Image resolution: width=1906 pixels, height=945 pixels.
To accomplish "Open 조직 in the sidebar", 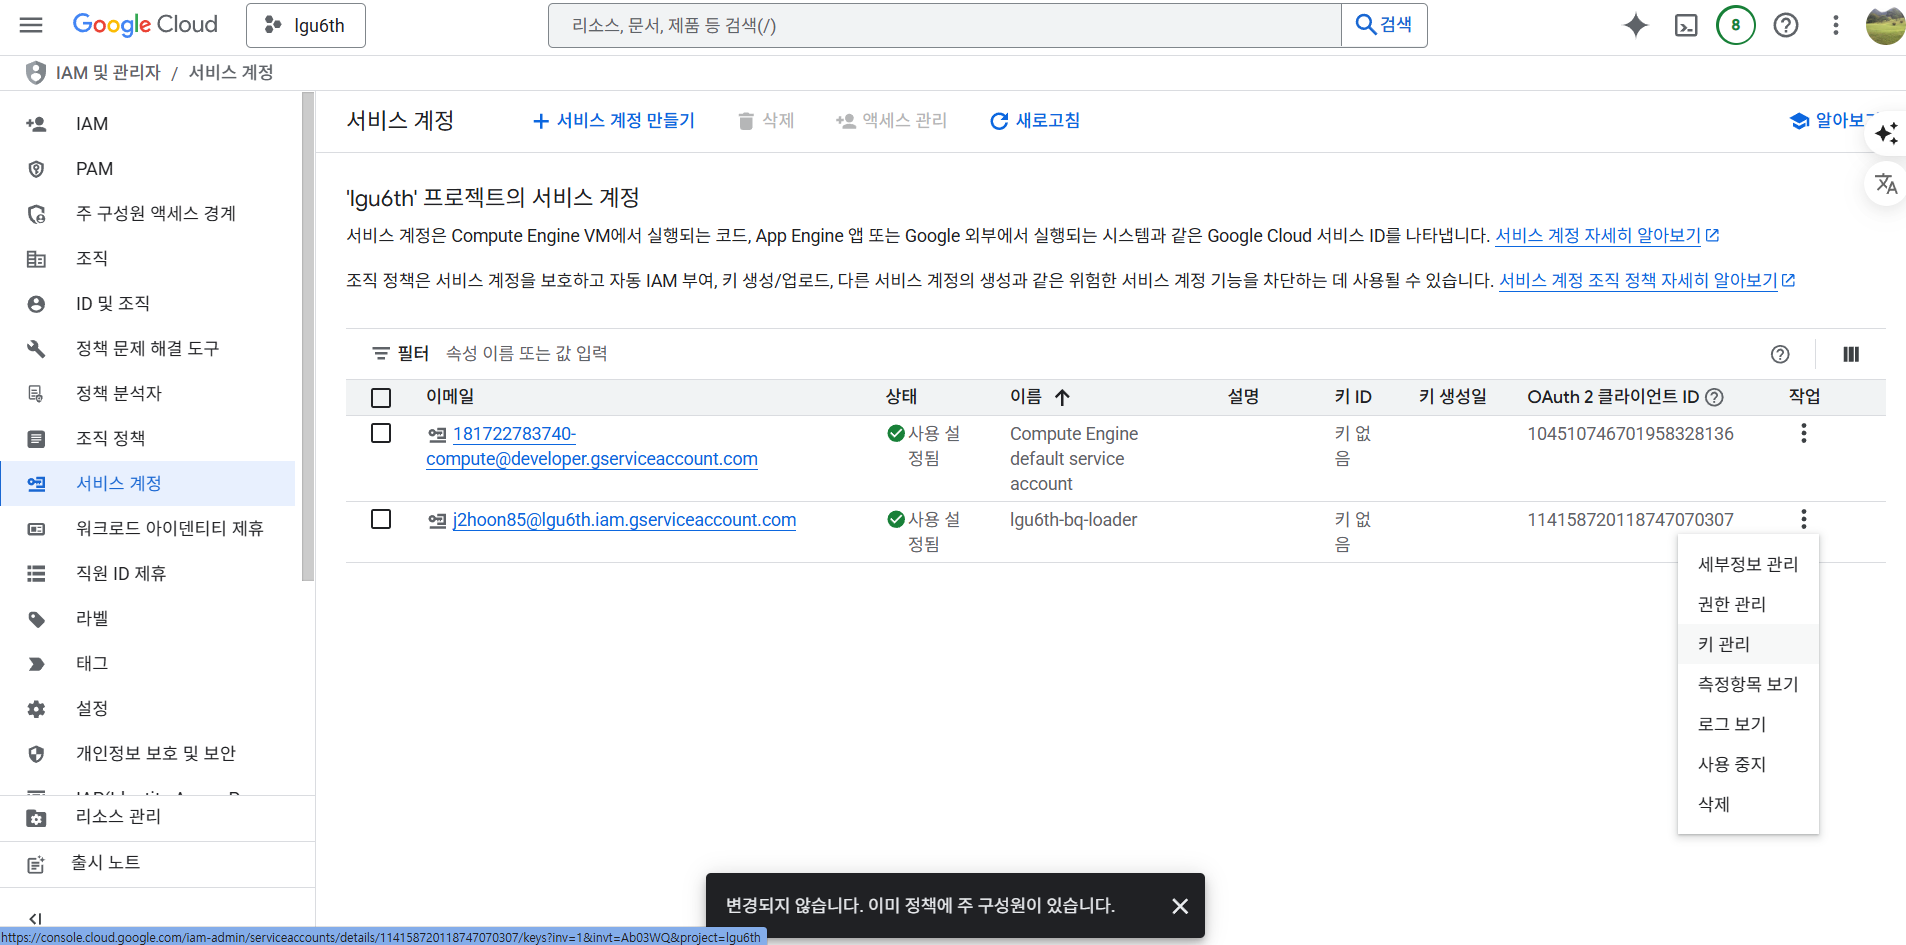I will click(147, 259).
